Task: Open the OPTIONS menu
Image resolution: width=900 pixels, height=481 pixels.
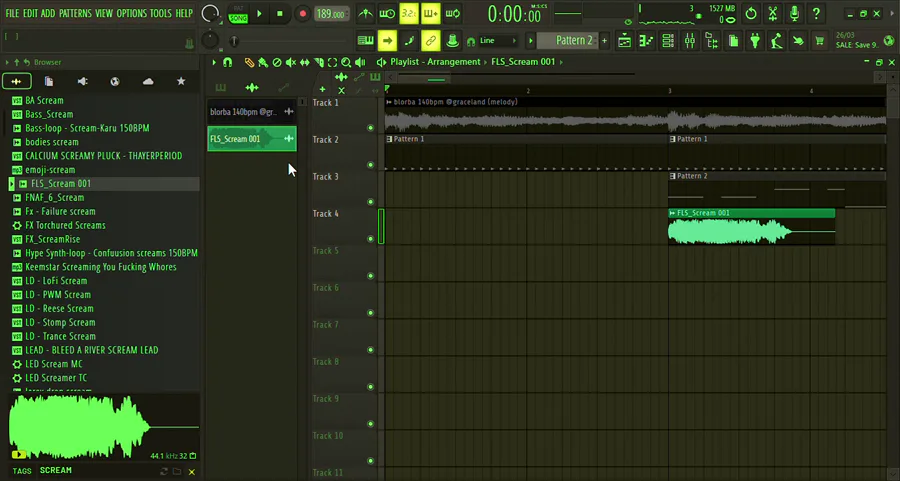Action: (x=131, y=13)
